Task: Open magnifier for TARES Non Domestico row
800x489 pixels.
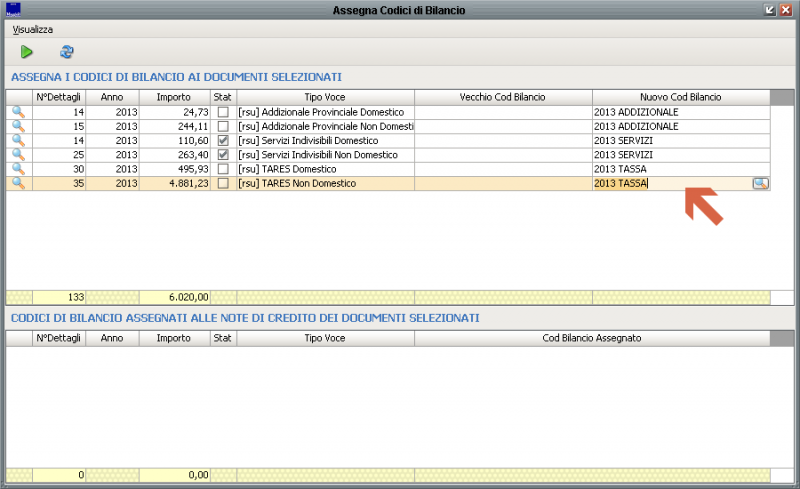Action: point(18,184)
